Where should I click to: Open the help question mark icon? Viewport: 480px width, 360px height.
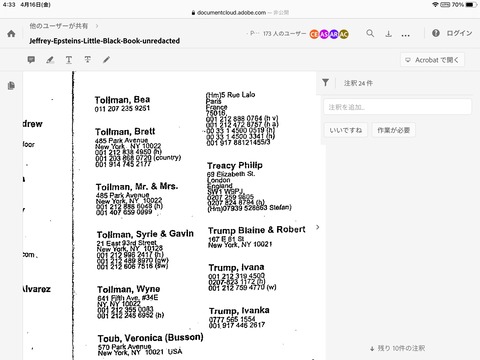(436, 33)
